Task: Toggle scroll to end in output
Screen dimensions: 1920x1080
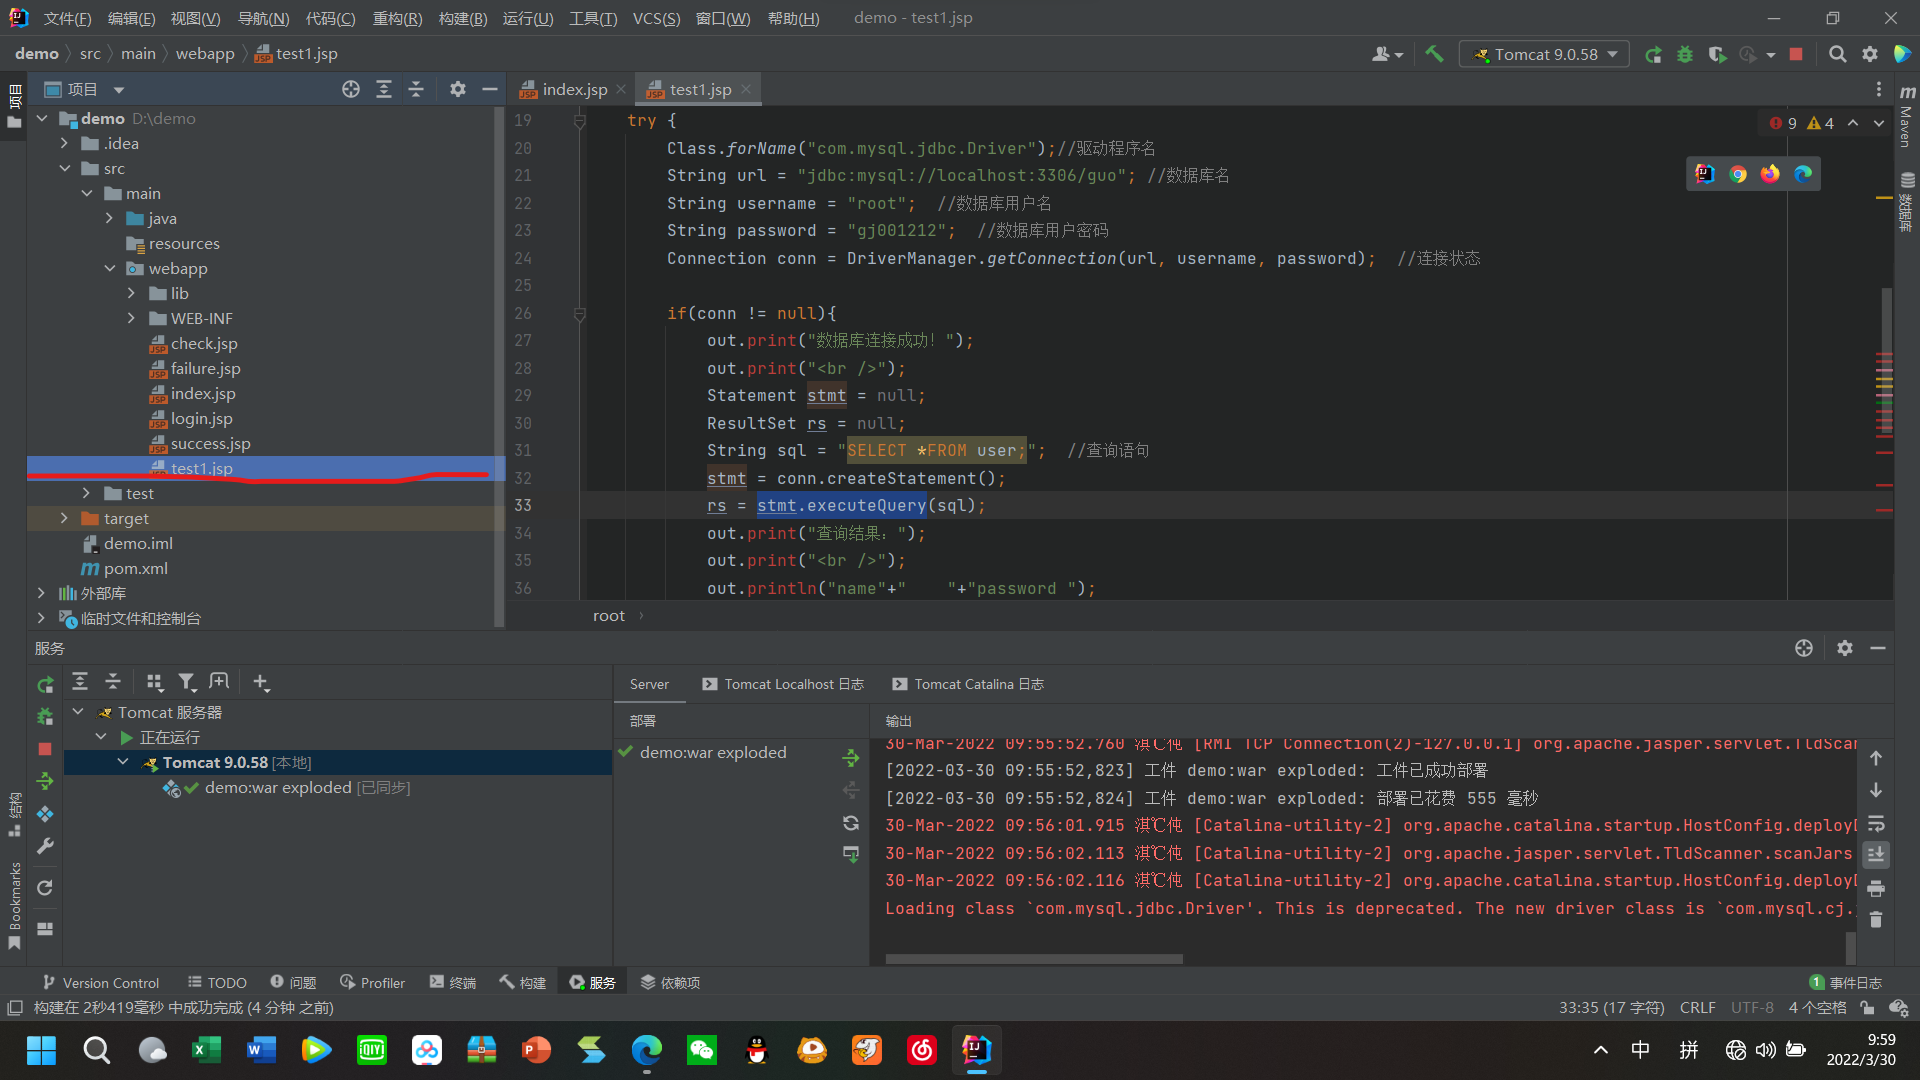Action: [x=1876, y=855]
